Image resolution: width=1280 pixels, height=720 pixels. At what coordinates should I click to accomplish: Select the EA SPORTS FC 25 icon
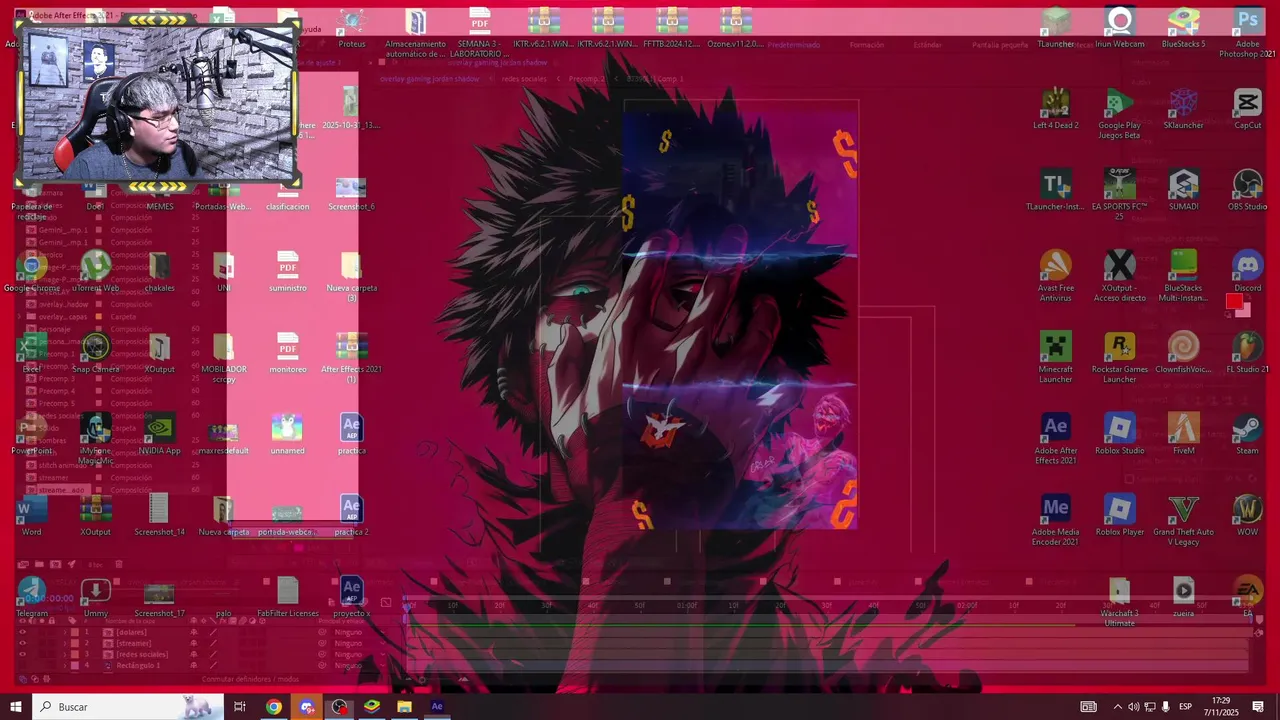pyautogui.click(x=1119, y=195)
